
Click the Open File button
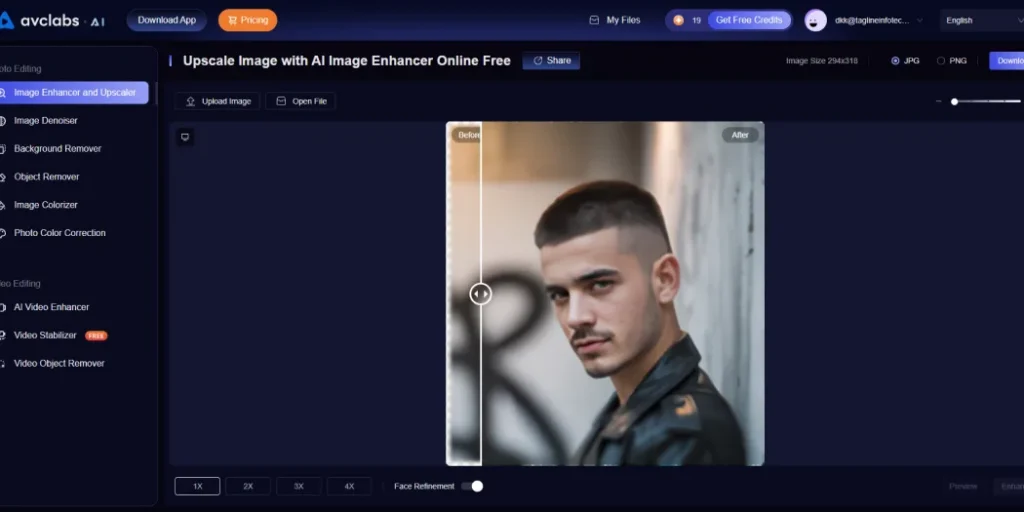click(x=300, y=101)
